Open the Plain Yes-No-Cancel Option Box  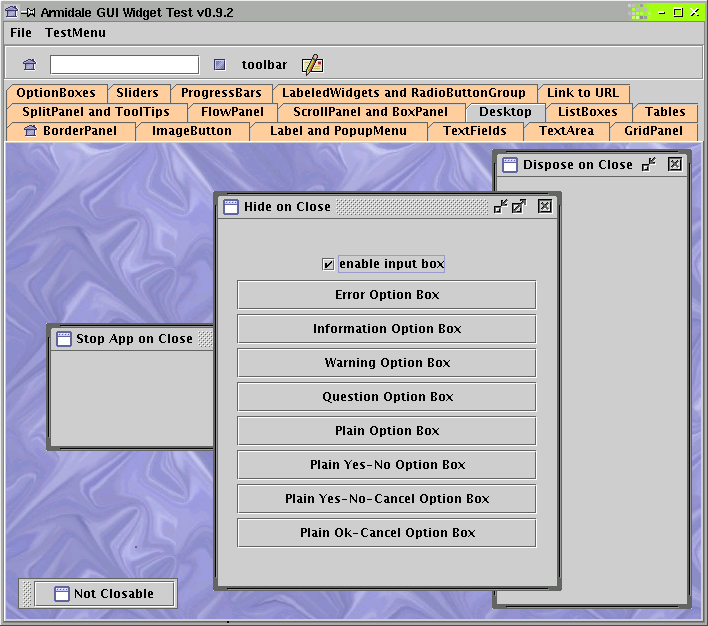pos(387,499)
